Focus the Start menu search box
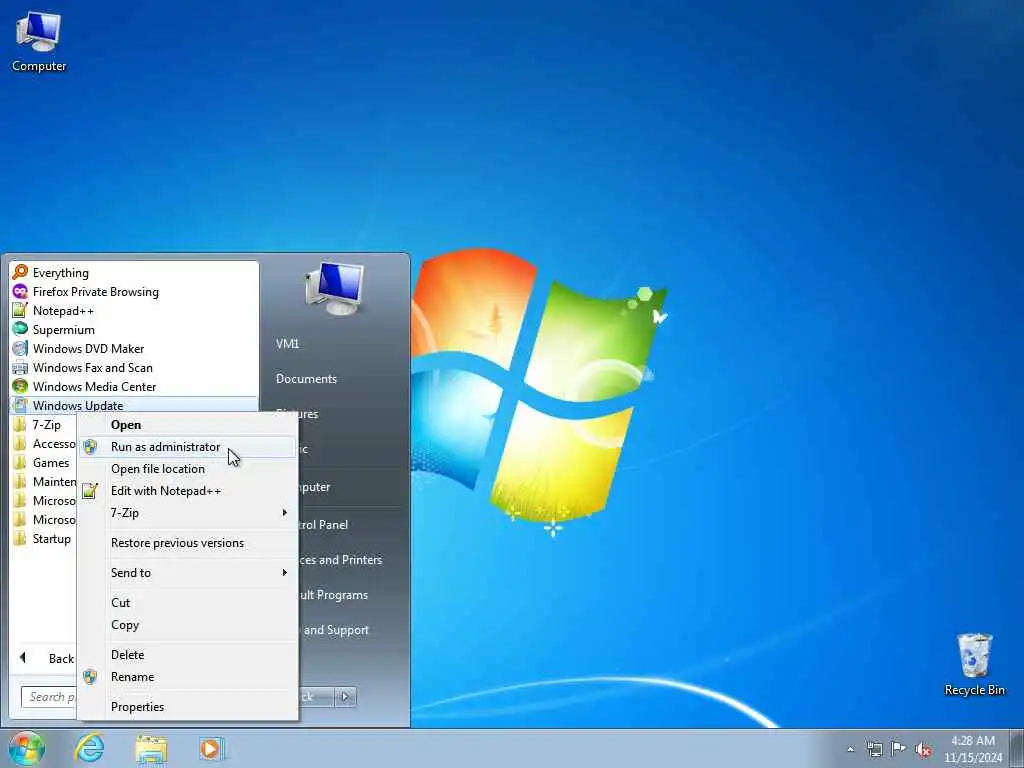The image size is (1024, 768). pyautogui.click(x=49, y=697)
